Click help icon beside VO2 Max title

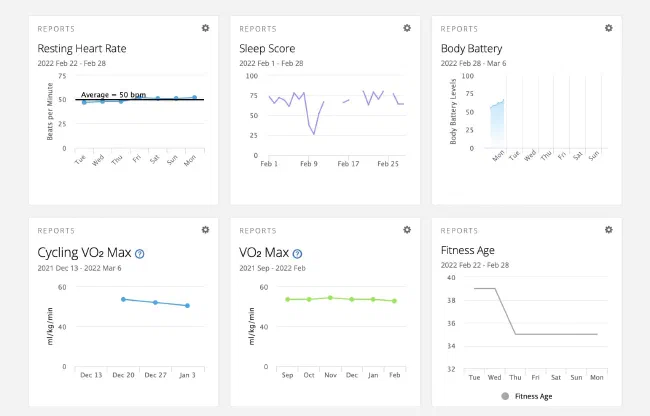coord(297,254)
